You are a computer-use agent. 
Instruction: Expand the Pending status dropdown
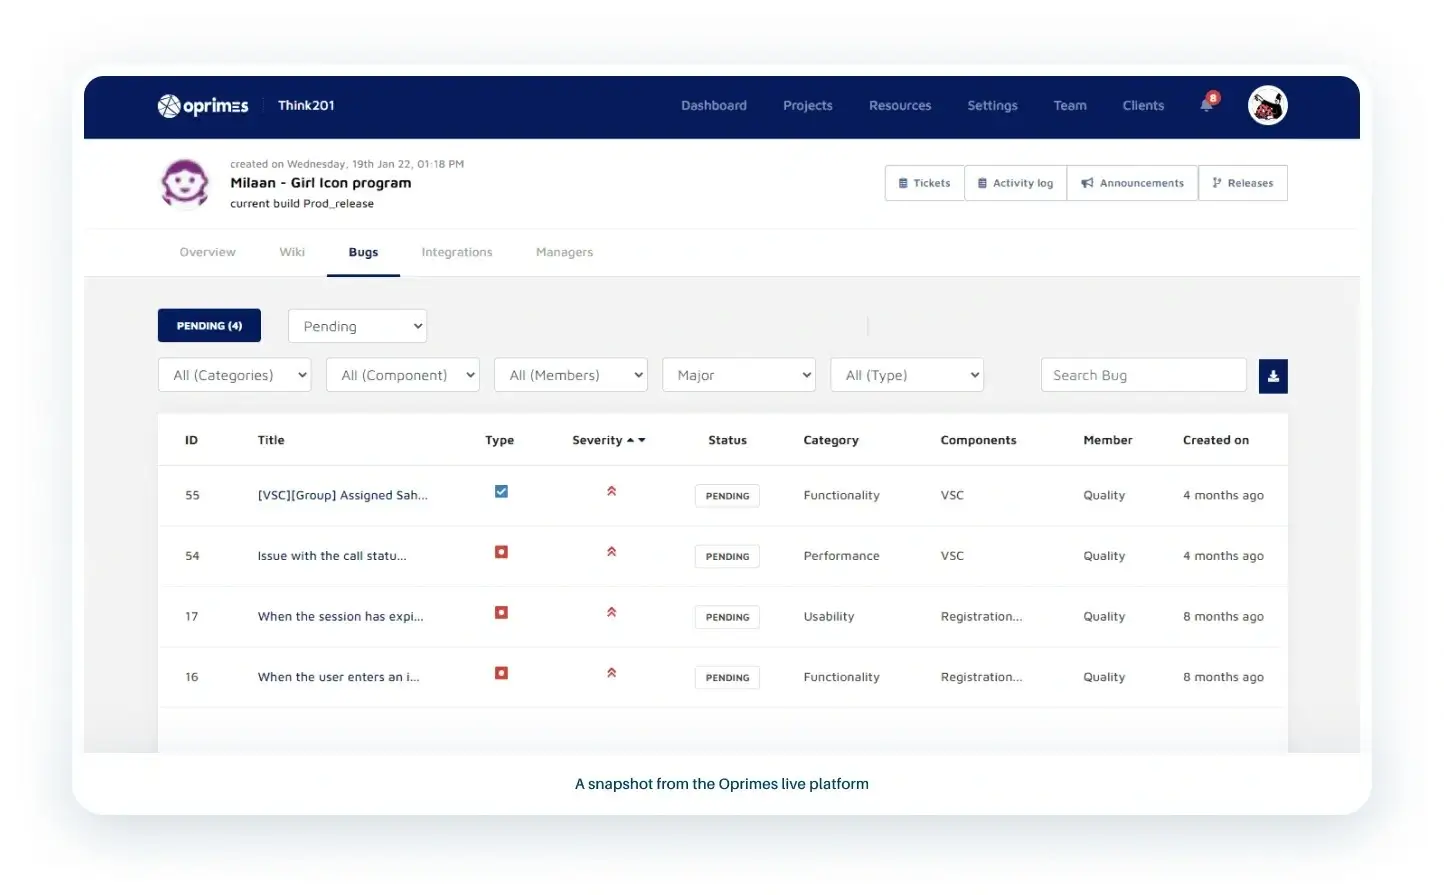pyautogui.click(x=357, y=326)
